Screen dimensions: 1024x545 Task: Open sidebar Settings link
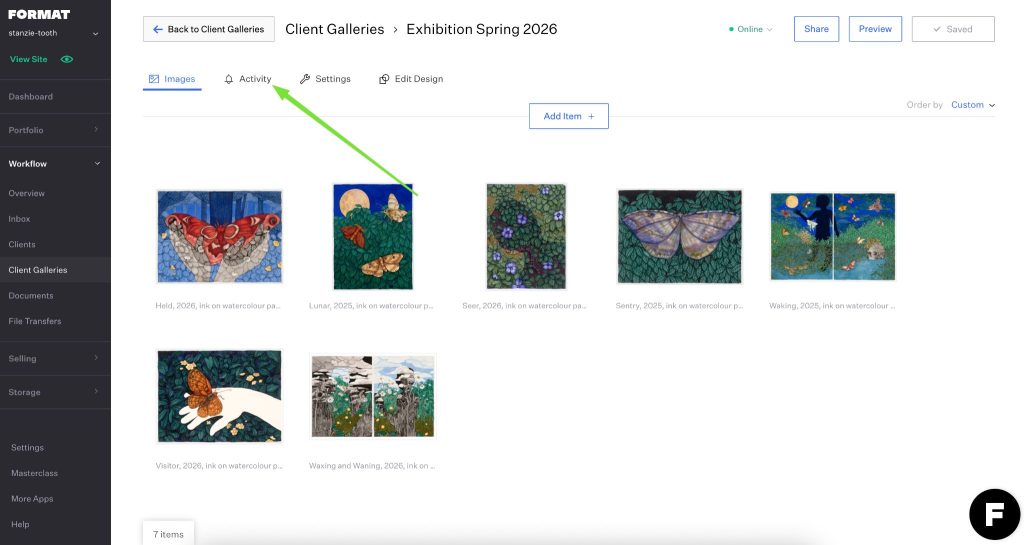point(27,448)
